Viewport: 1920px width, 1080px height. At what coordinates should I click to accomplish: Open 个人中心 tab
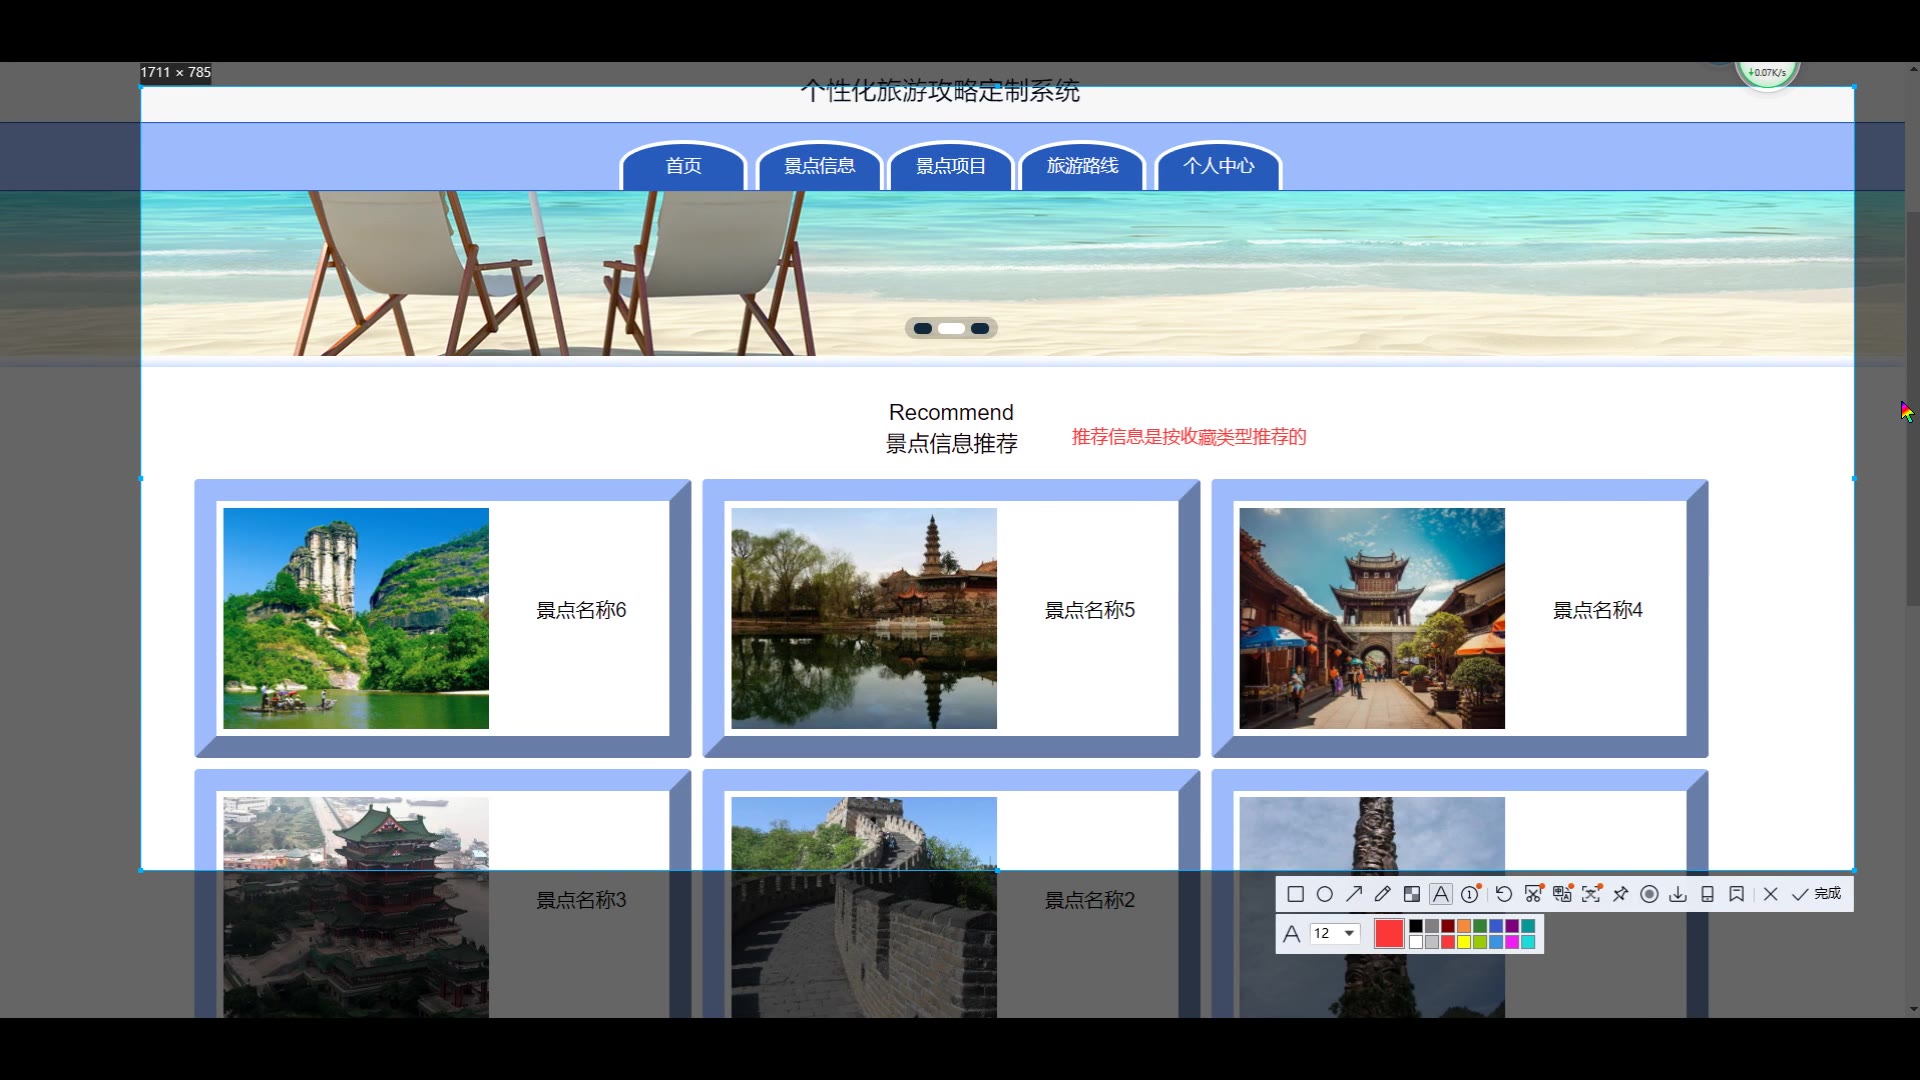click(x=1218, y=166)
